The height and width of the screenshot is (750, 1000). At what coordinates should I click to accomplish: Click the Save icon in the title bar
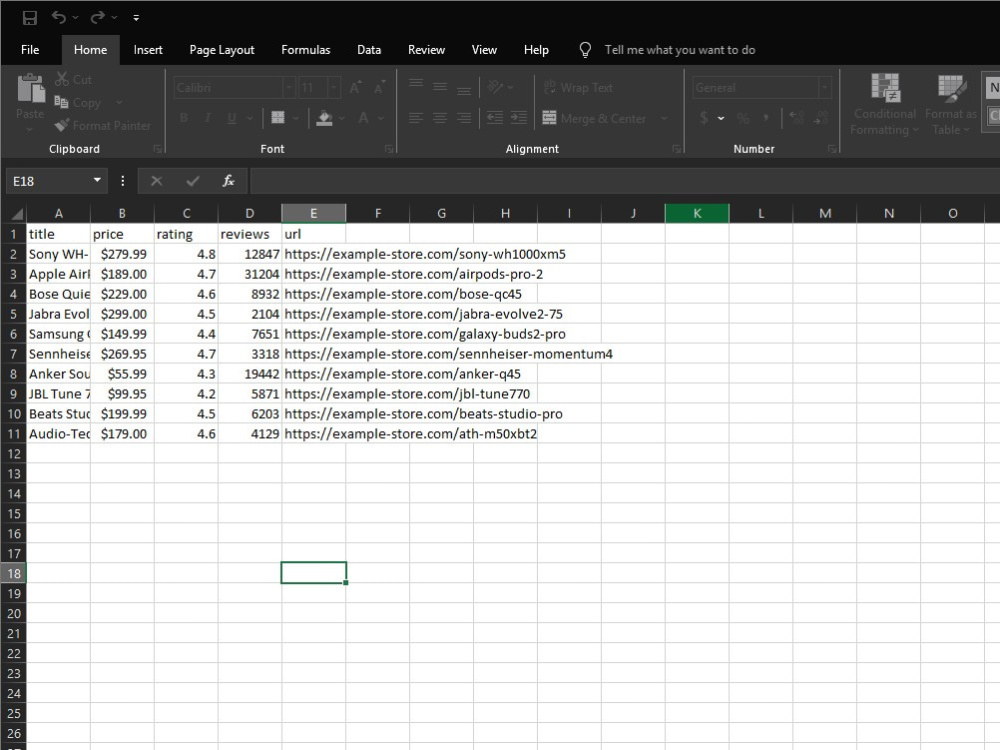[29, 18]
